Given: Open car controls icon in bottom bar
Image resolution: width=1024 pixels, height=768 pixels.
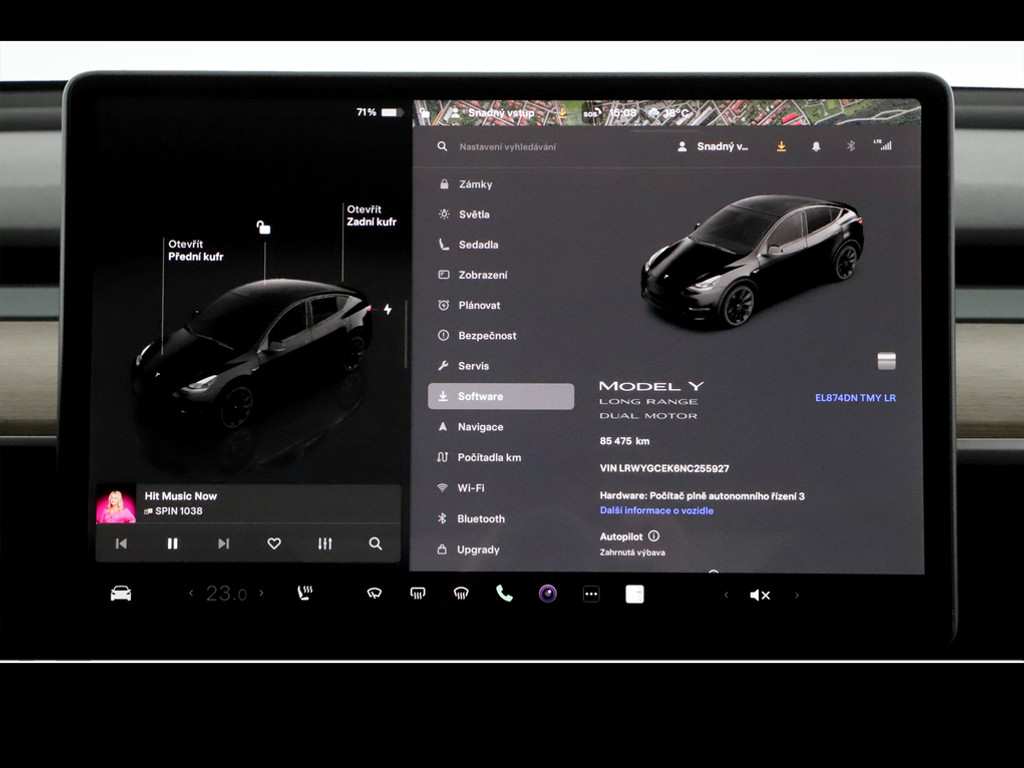Looking at the screenshot, I should [x=121, y=594].
